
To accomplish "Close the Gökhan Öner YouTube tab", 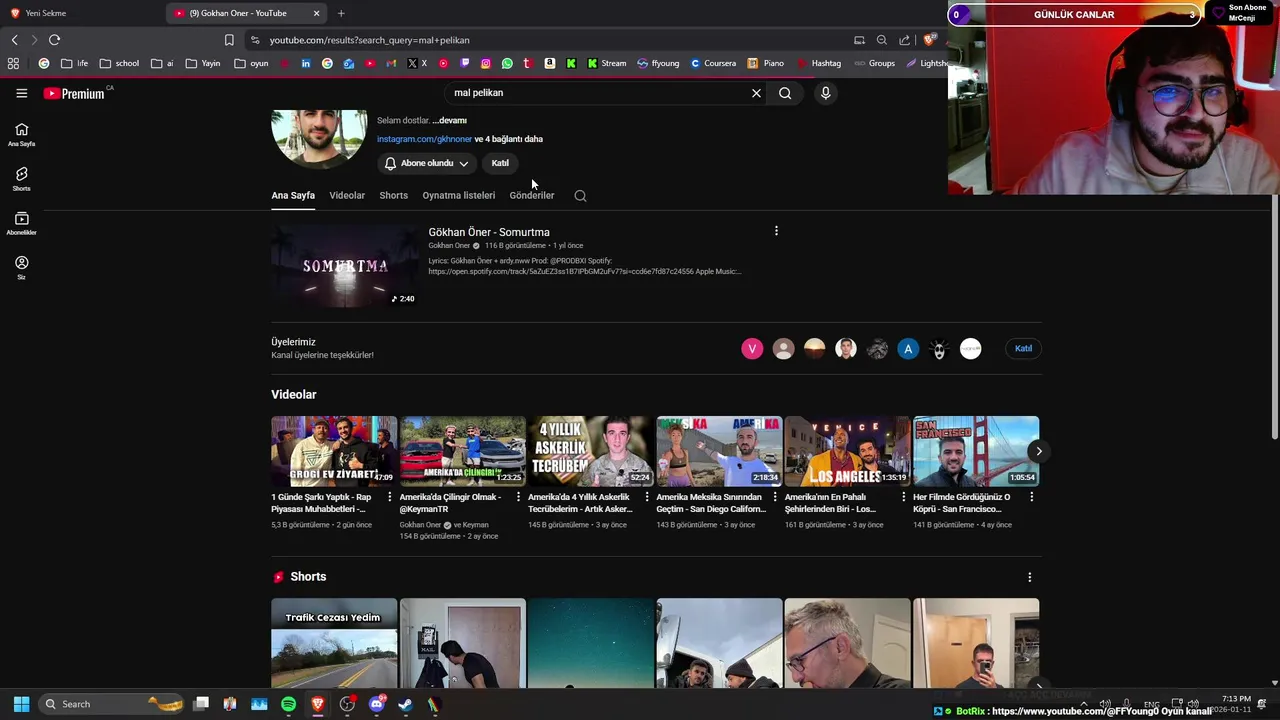I will point(317,13).
